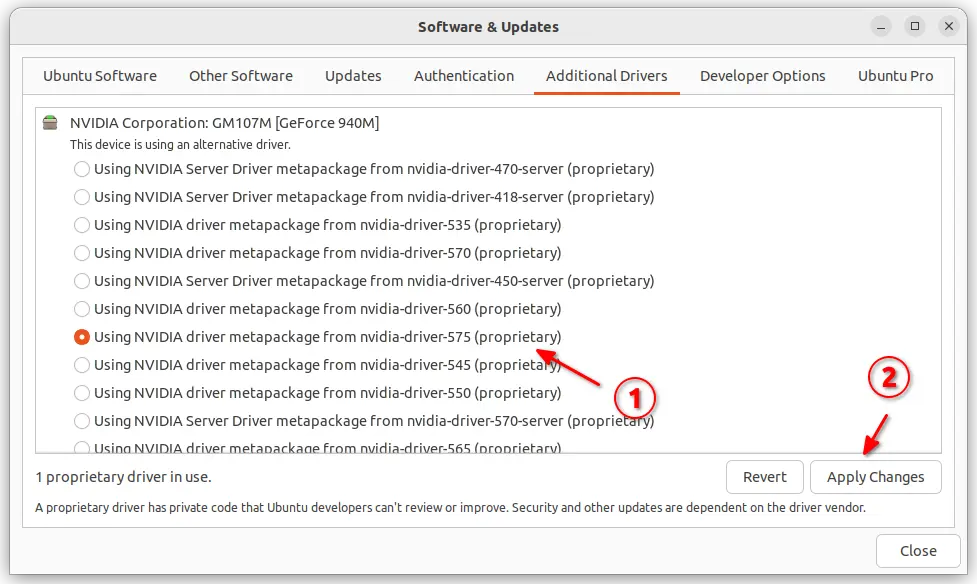Screen dimensions: 977x584
Task: Select nvidia-driver-418-server radio option
Action: tap(82, 197)
